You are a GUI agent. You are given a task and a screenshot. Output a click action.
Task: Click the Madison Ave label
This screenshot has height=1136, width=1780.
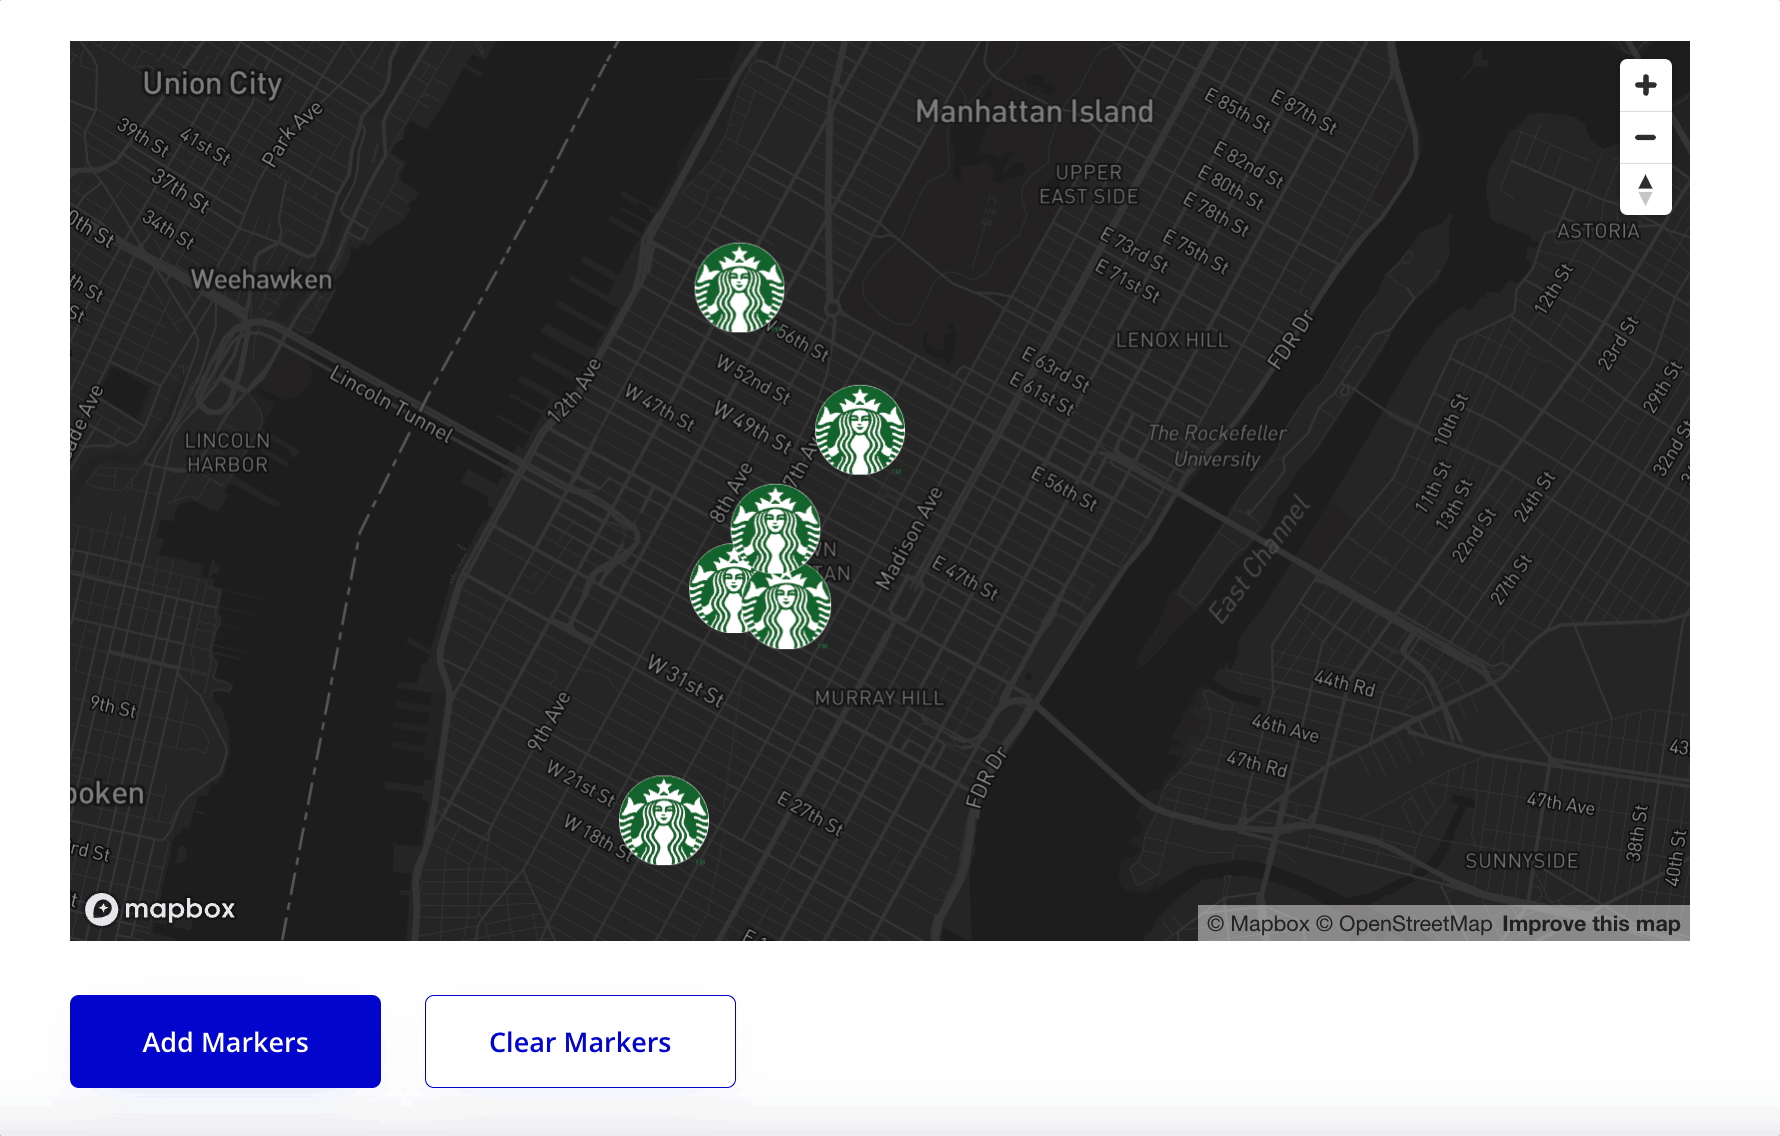click(909, 538)
